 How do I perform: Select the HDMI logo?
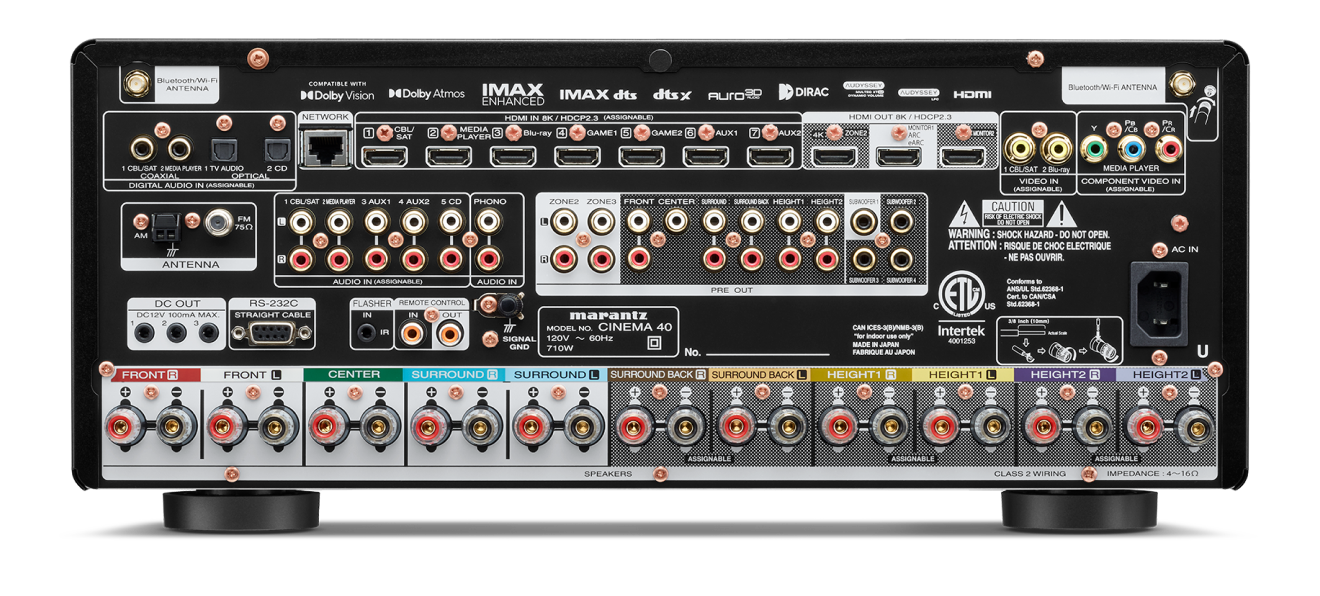[974, 92]
